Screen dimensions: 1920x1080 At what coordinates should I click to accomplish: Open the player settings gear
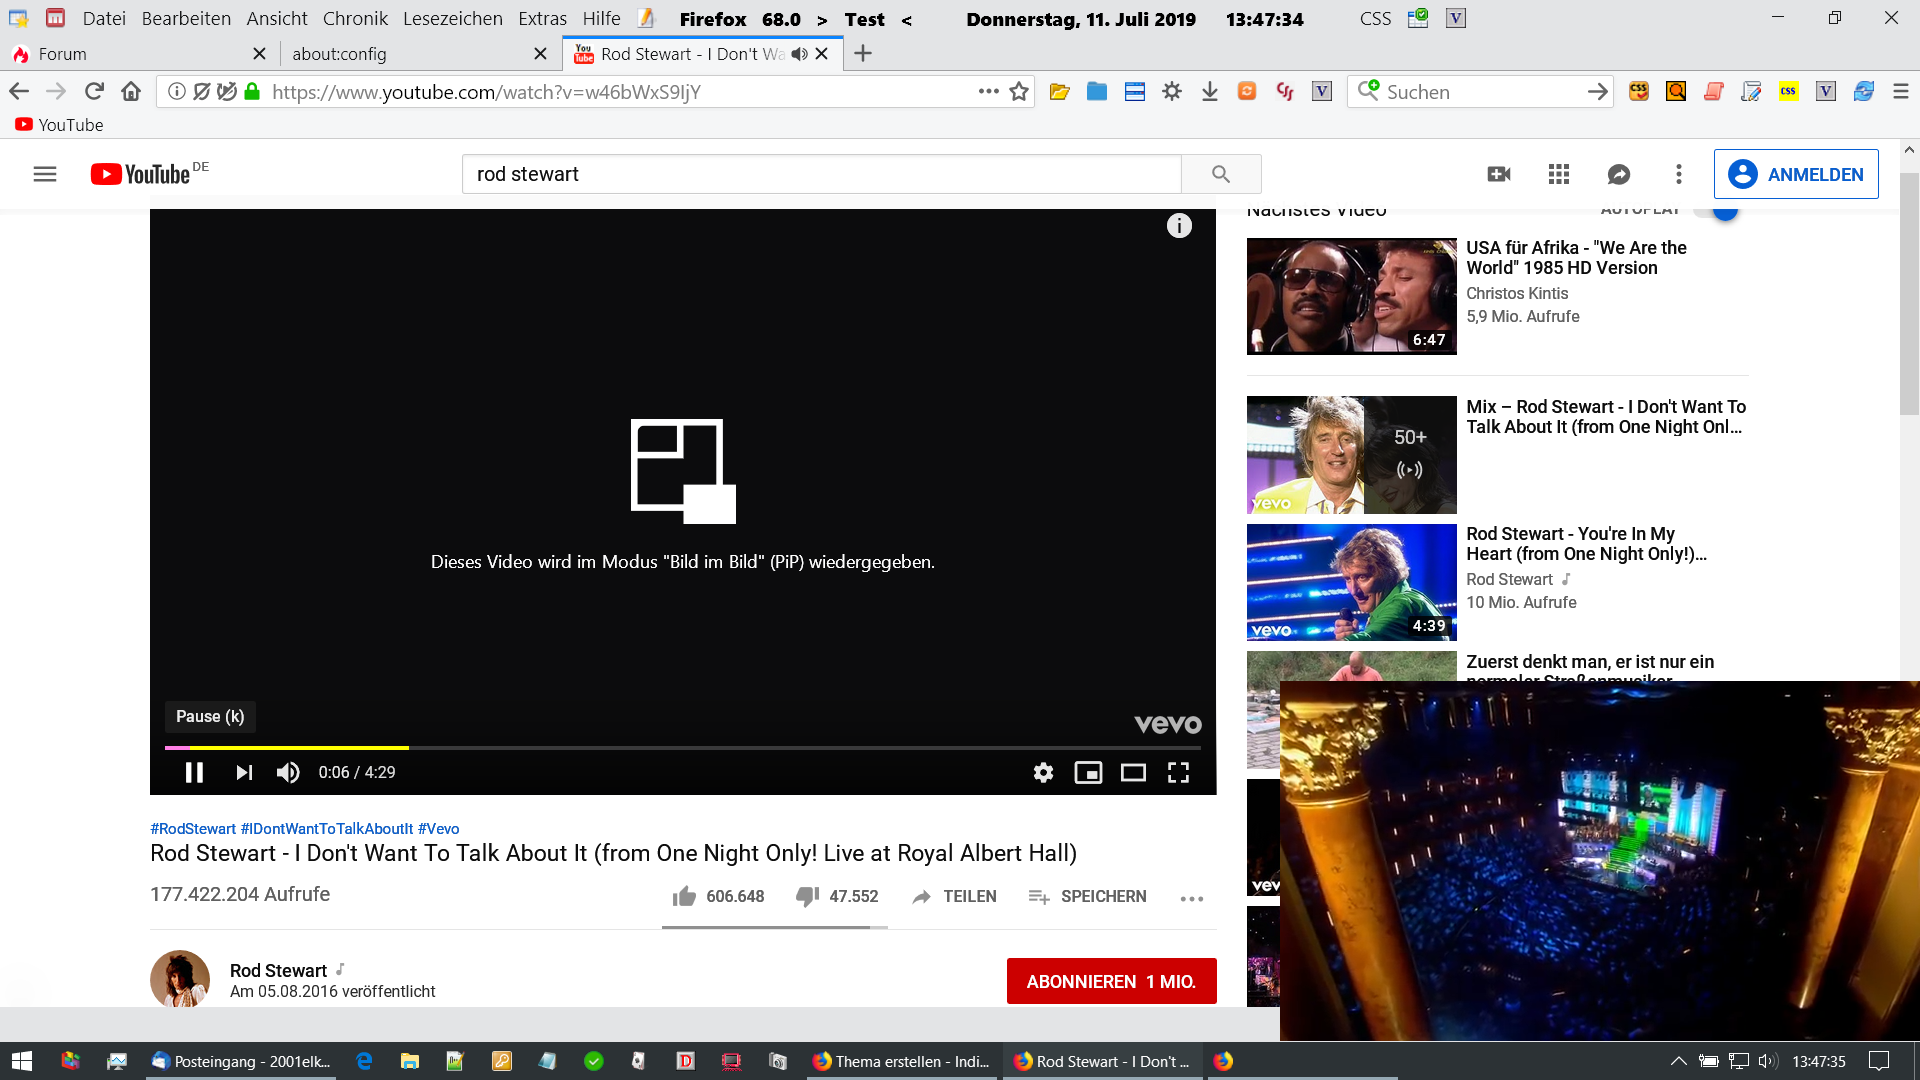pyautogui.click(x=1043, y=772)
